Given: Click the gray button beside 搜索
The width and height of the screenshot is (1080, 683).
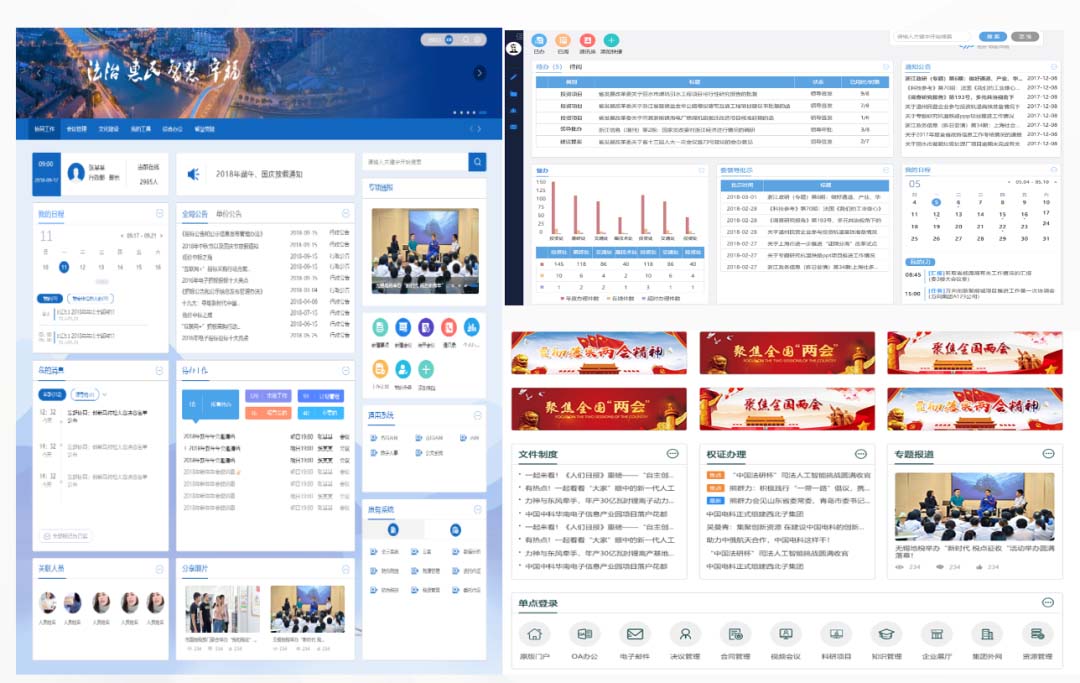Looking at the screenshot, I should (1026, 36).
